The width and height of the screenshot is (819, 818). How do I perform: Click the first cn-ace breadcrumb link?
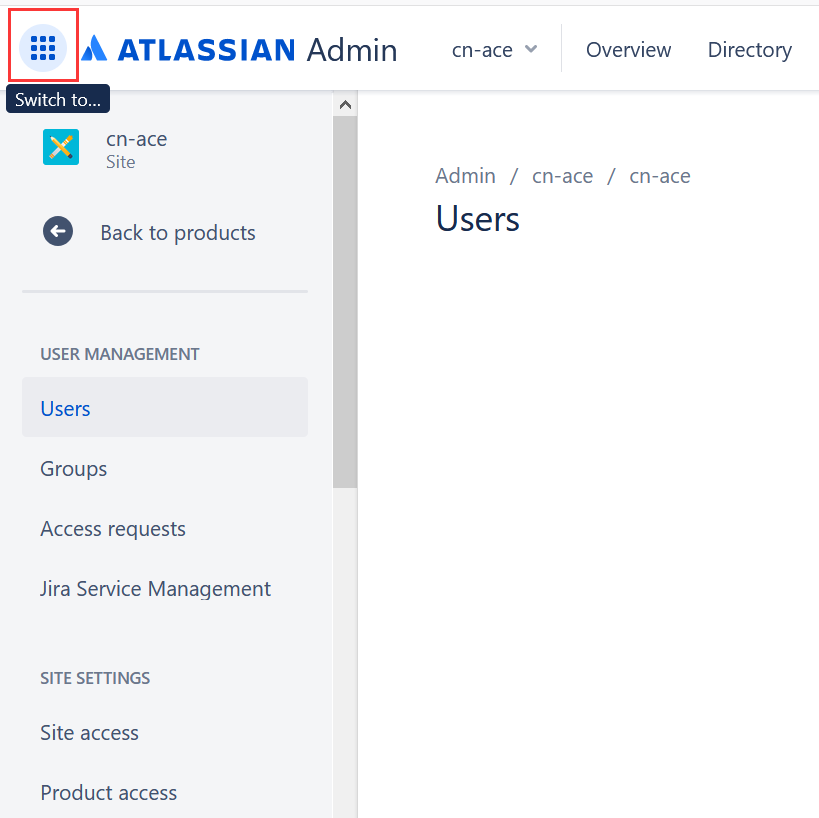pos(562,175)
